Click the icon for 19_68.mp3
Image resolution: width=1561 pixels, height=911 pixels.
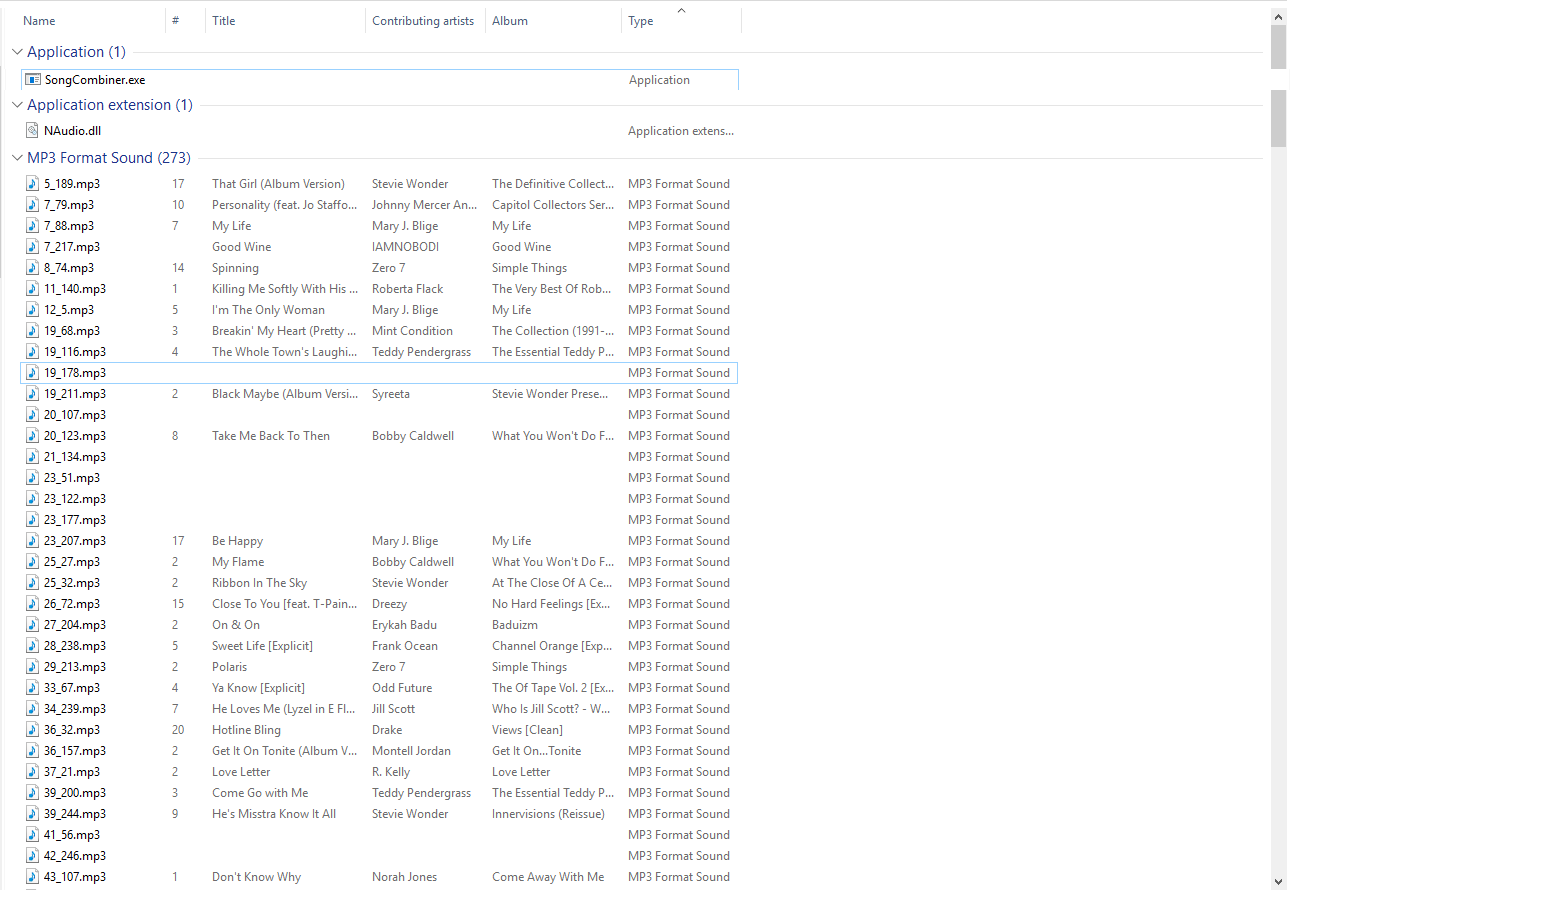pos(33,331)
